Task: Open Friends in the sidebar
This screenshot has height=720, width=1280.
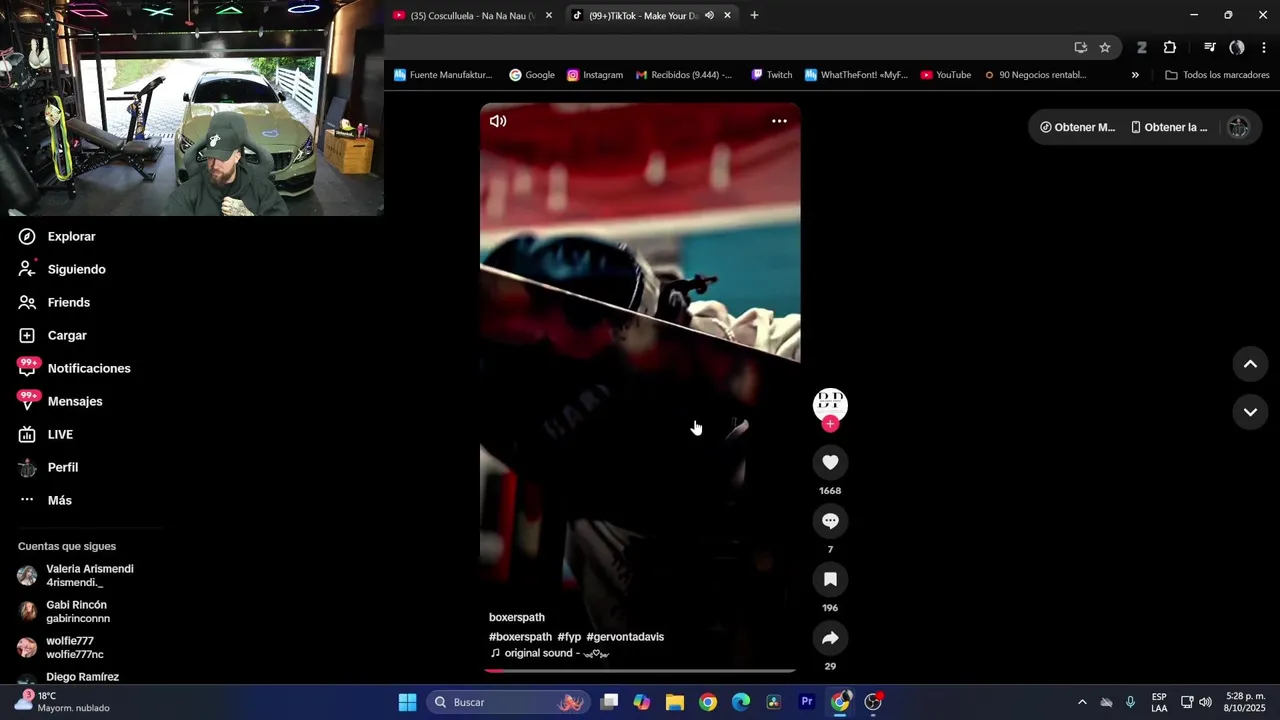Action: coord(55,303)
